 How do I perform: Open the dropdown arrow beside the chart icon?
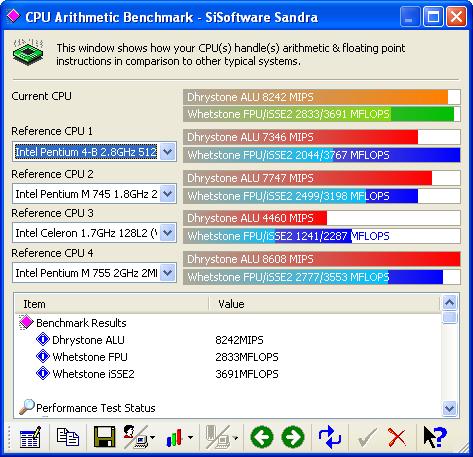pyautogui.click(x=190, y=437)
